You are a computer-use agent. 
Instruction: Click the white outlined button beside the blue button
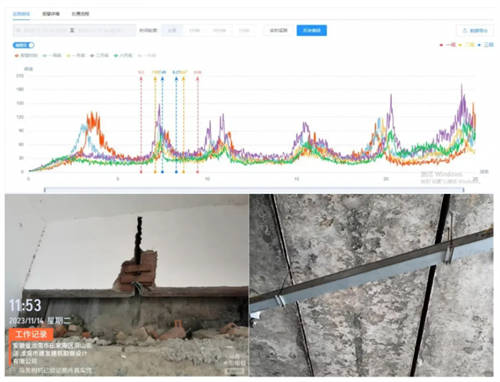pyautogui.click(x=278, y=30)
